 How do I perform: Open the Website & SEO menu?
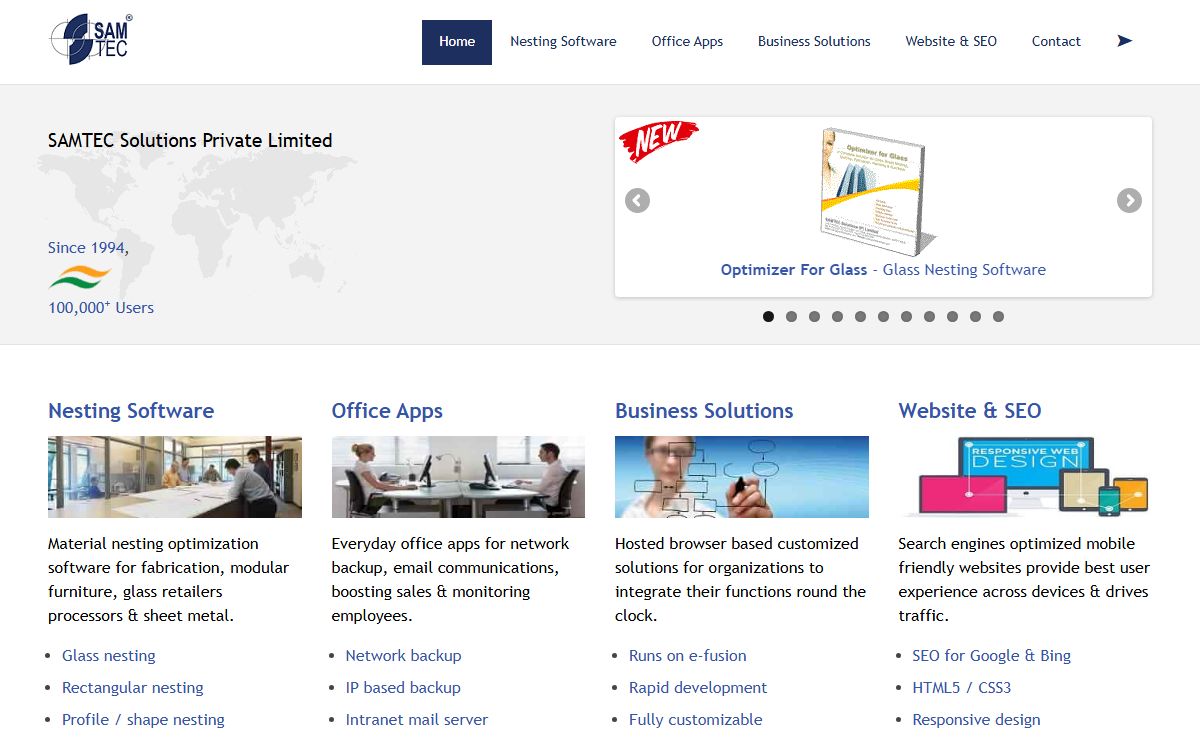point(951,42)
